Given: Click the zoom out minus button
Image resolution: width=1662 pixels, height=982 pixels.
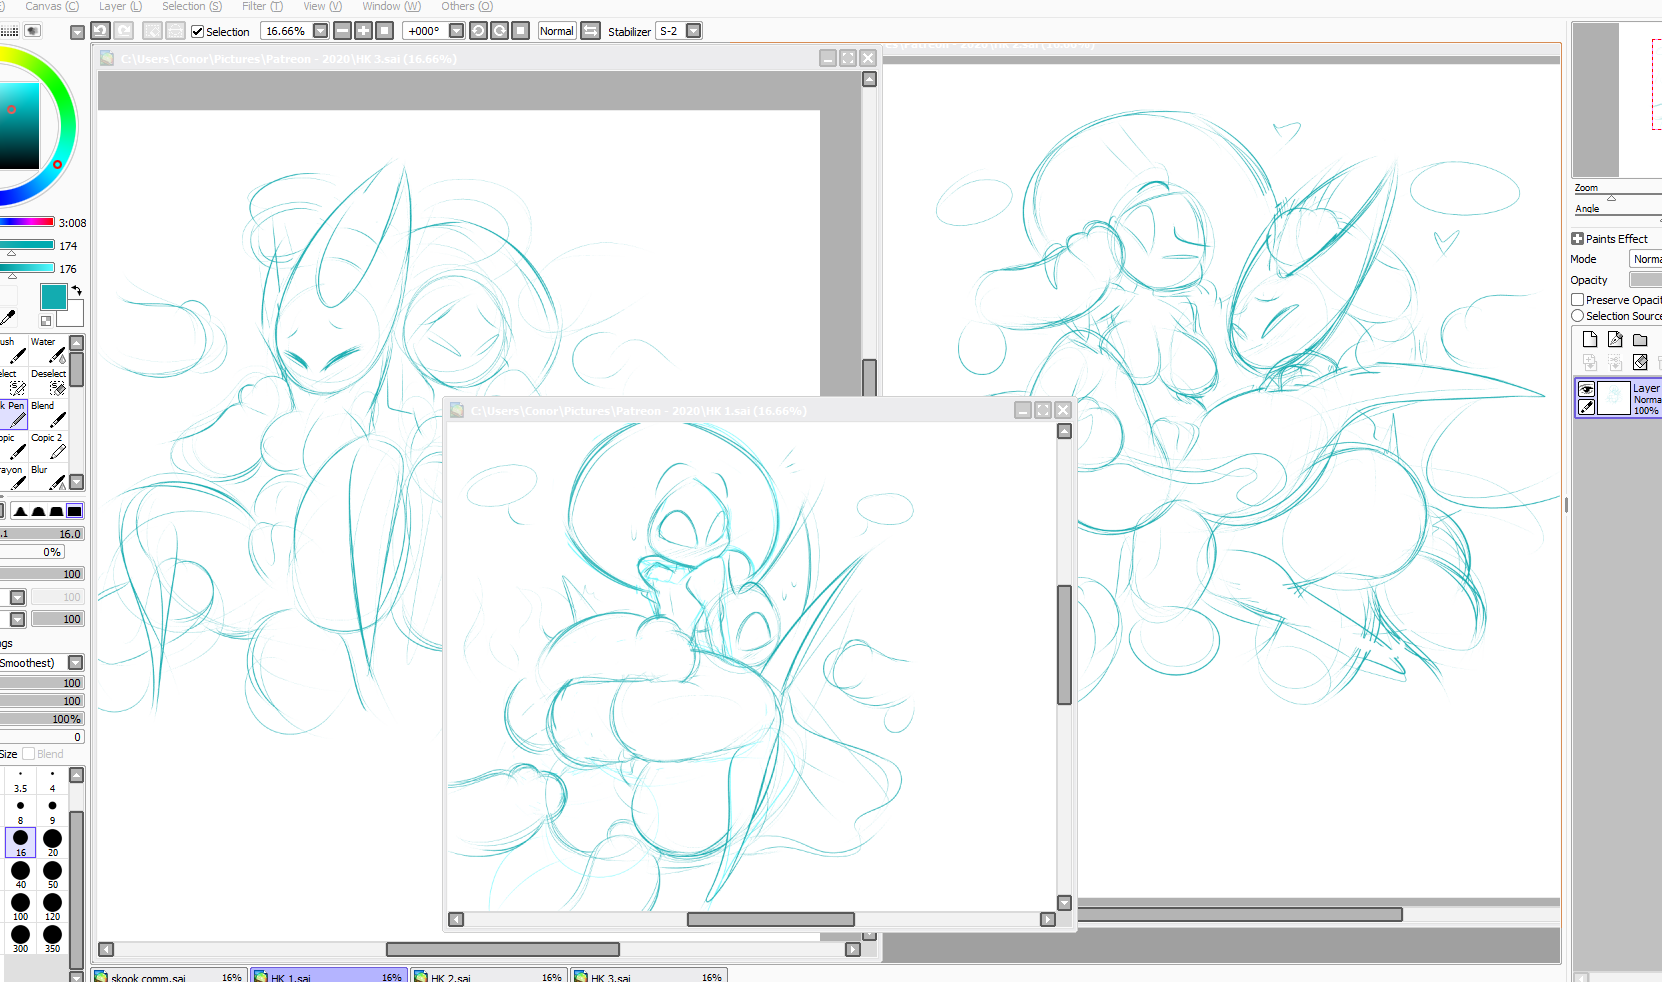Looking at the screenshot, I should coord(342,31).
